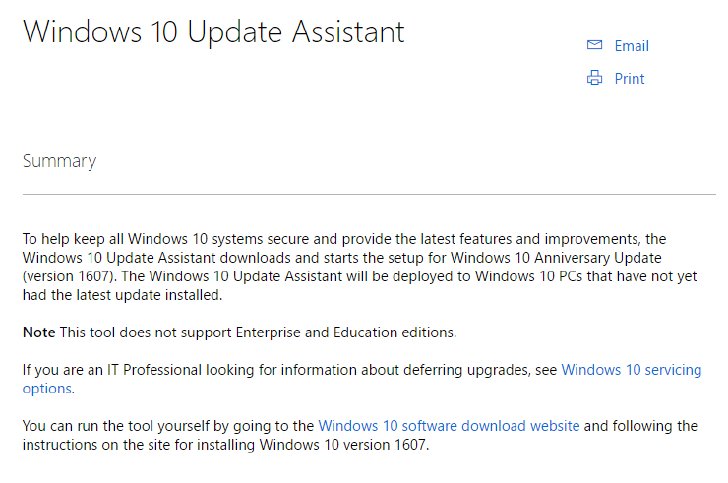Click the Windows 10 Update Assistant title
The width and height of the screenshot is (728, 483).
pos(214,33)
